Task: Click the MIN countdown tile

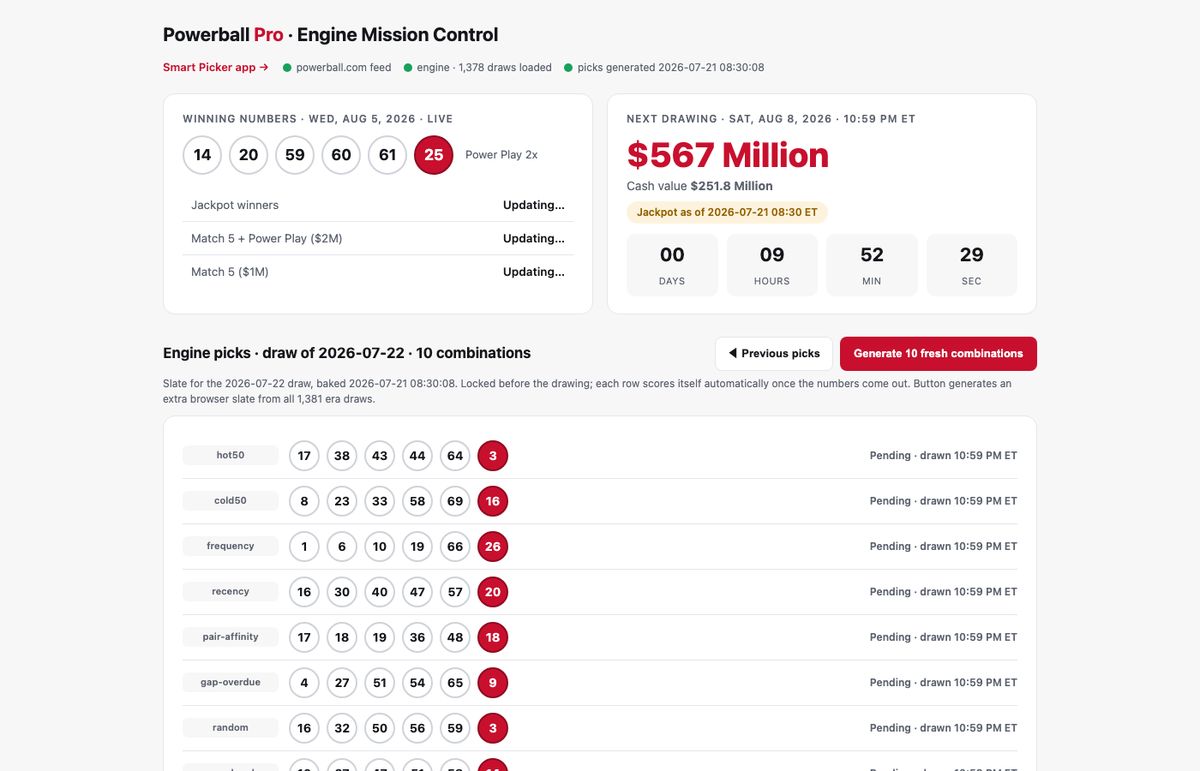Action: [872, 265]
